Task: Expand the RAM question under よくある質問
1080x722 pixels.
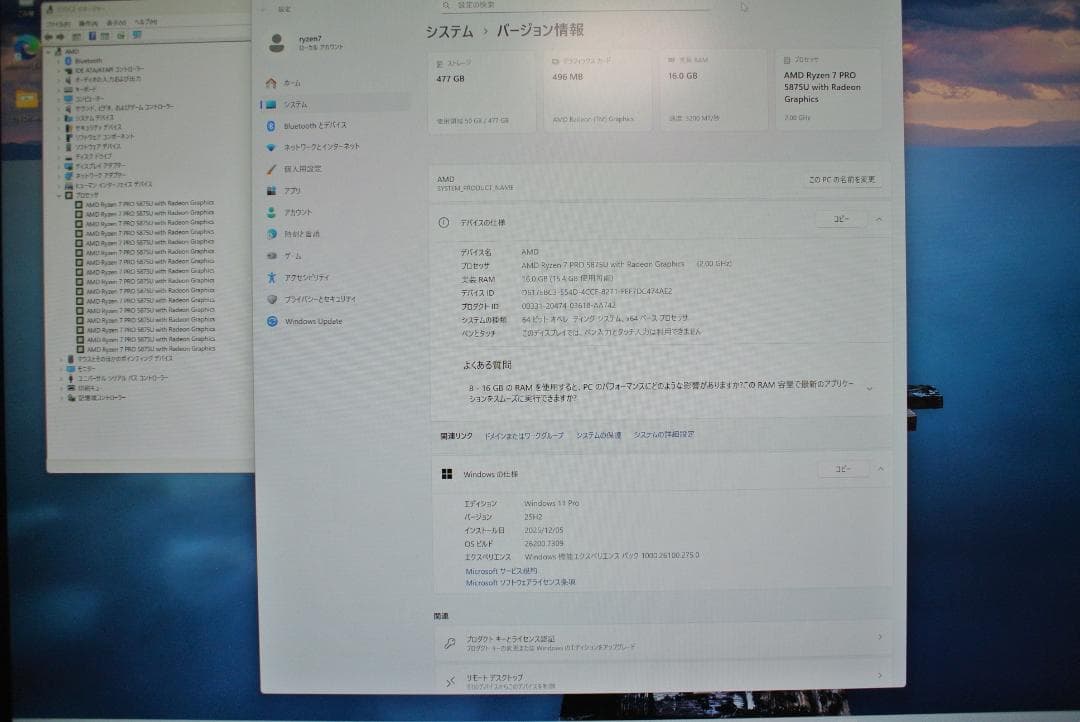Action: coord(869,388)
